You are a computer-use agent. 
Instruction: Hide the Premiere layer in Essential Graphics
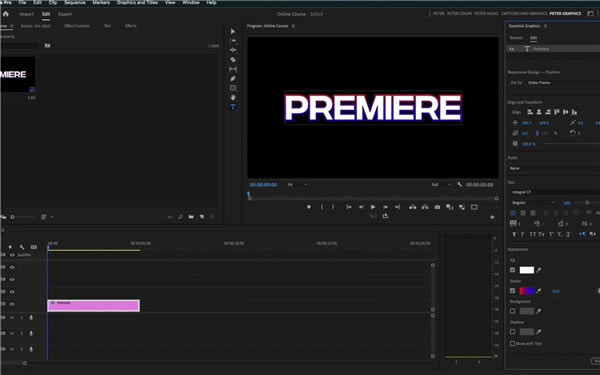click(512, 49)
